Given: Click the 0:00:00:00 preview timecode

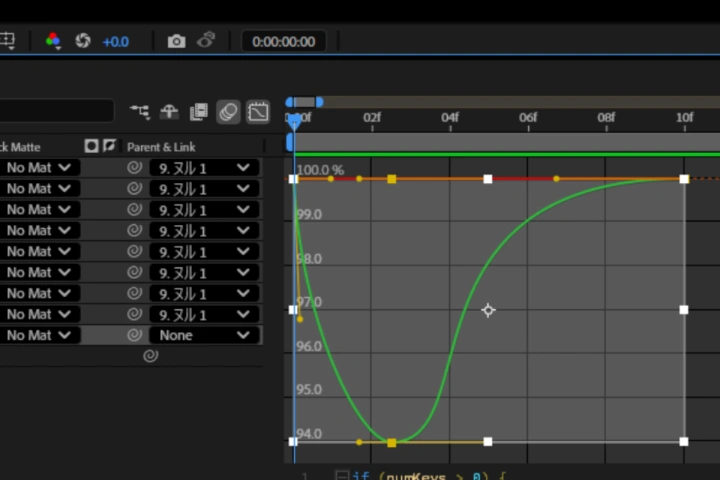Looking at the screenshot, I should pos(284,42).
